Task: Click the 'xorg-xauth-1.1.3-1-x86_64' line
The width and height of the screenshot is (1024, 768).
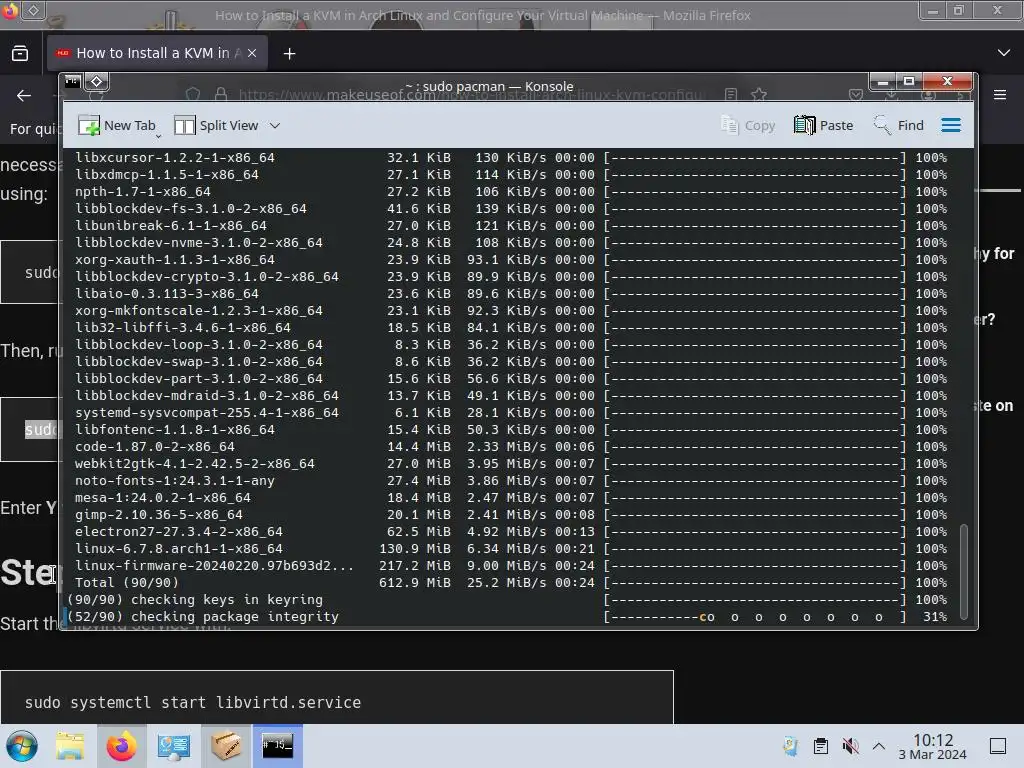Action: (511, 259)
